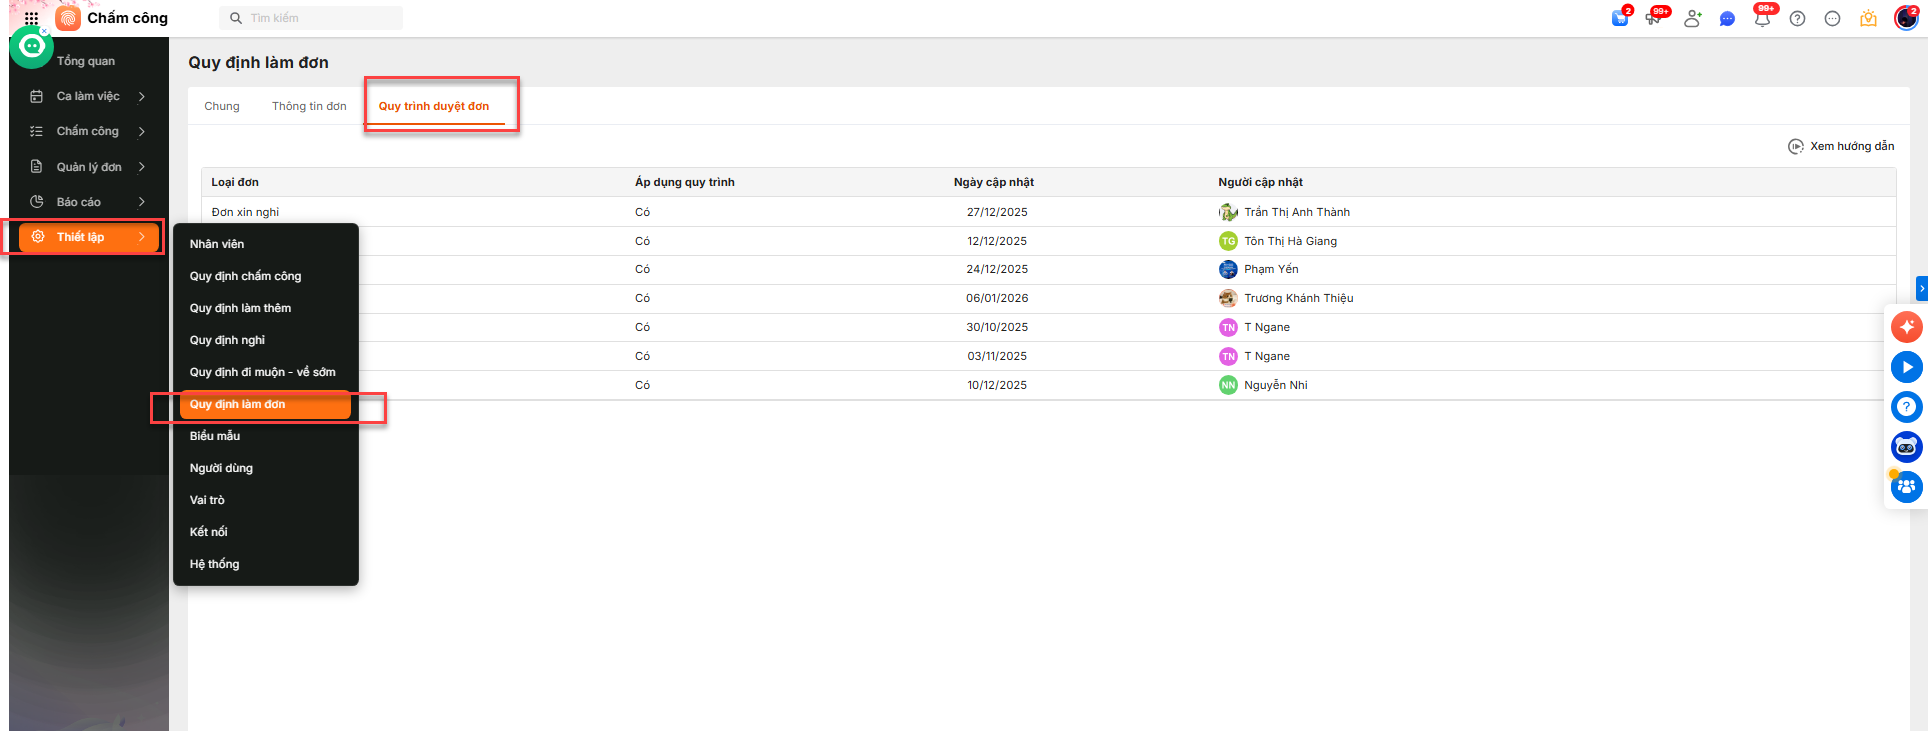Click the notification bell icon
The image size is (1928, 731).
[1762, 18]
